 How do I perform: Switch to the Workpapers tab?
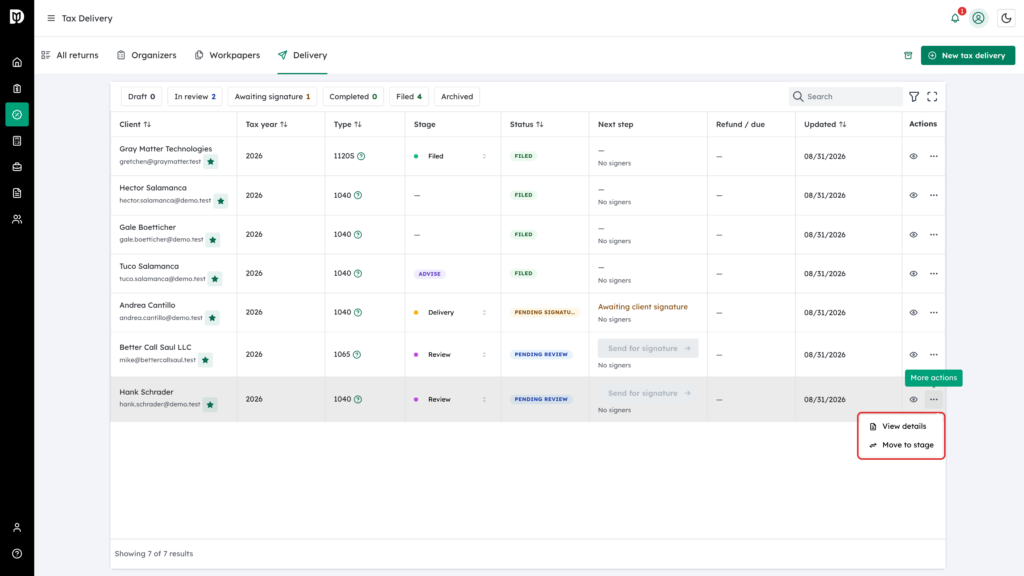pos(227,56)
